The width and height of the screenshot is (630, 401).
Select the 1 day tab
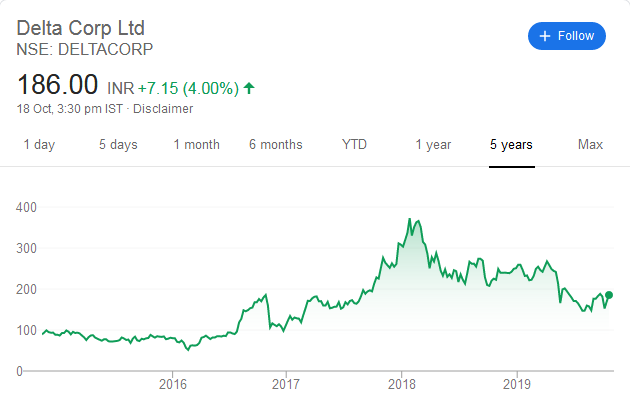(39, 145)
